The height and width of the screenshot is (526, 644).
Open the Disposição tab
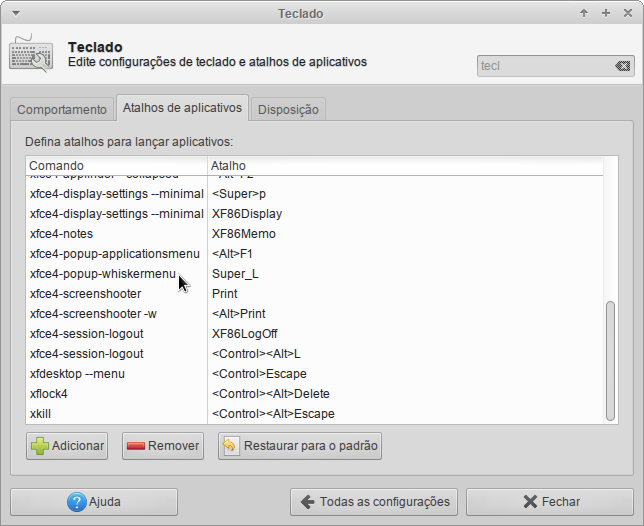point(288,110)
